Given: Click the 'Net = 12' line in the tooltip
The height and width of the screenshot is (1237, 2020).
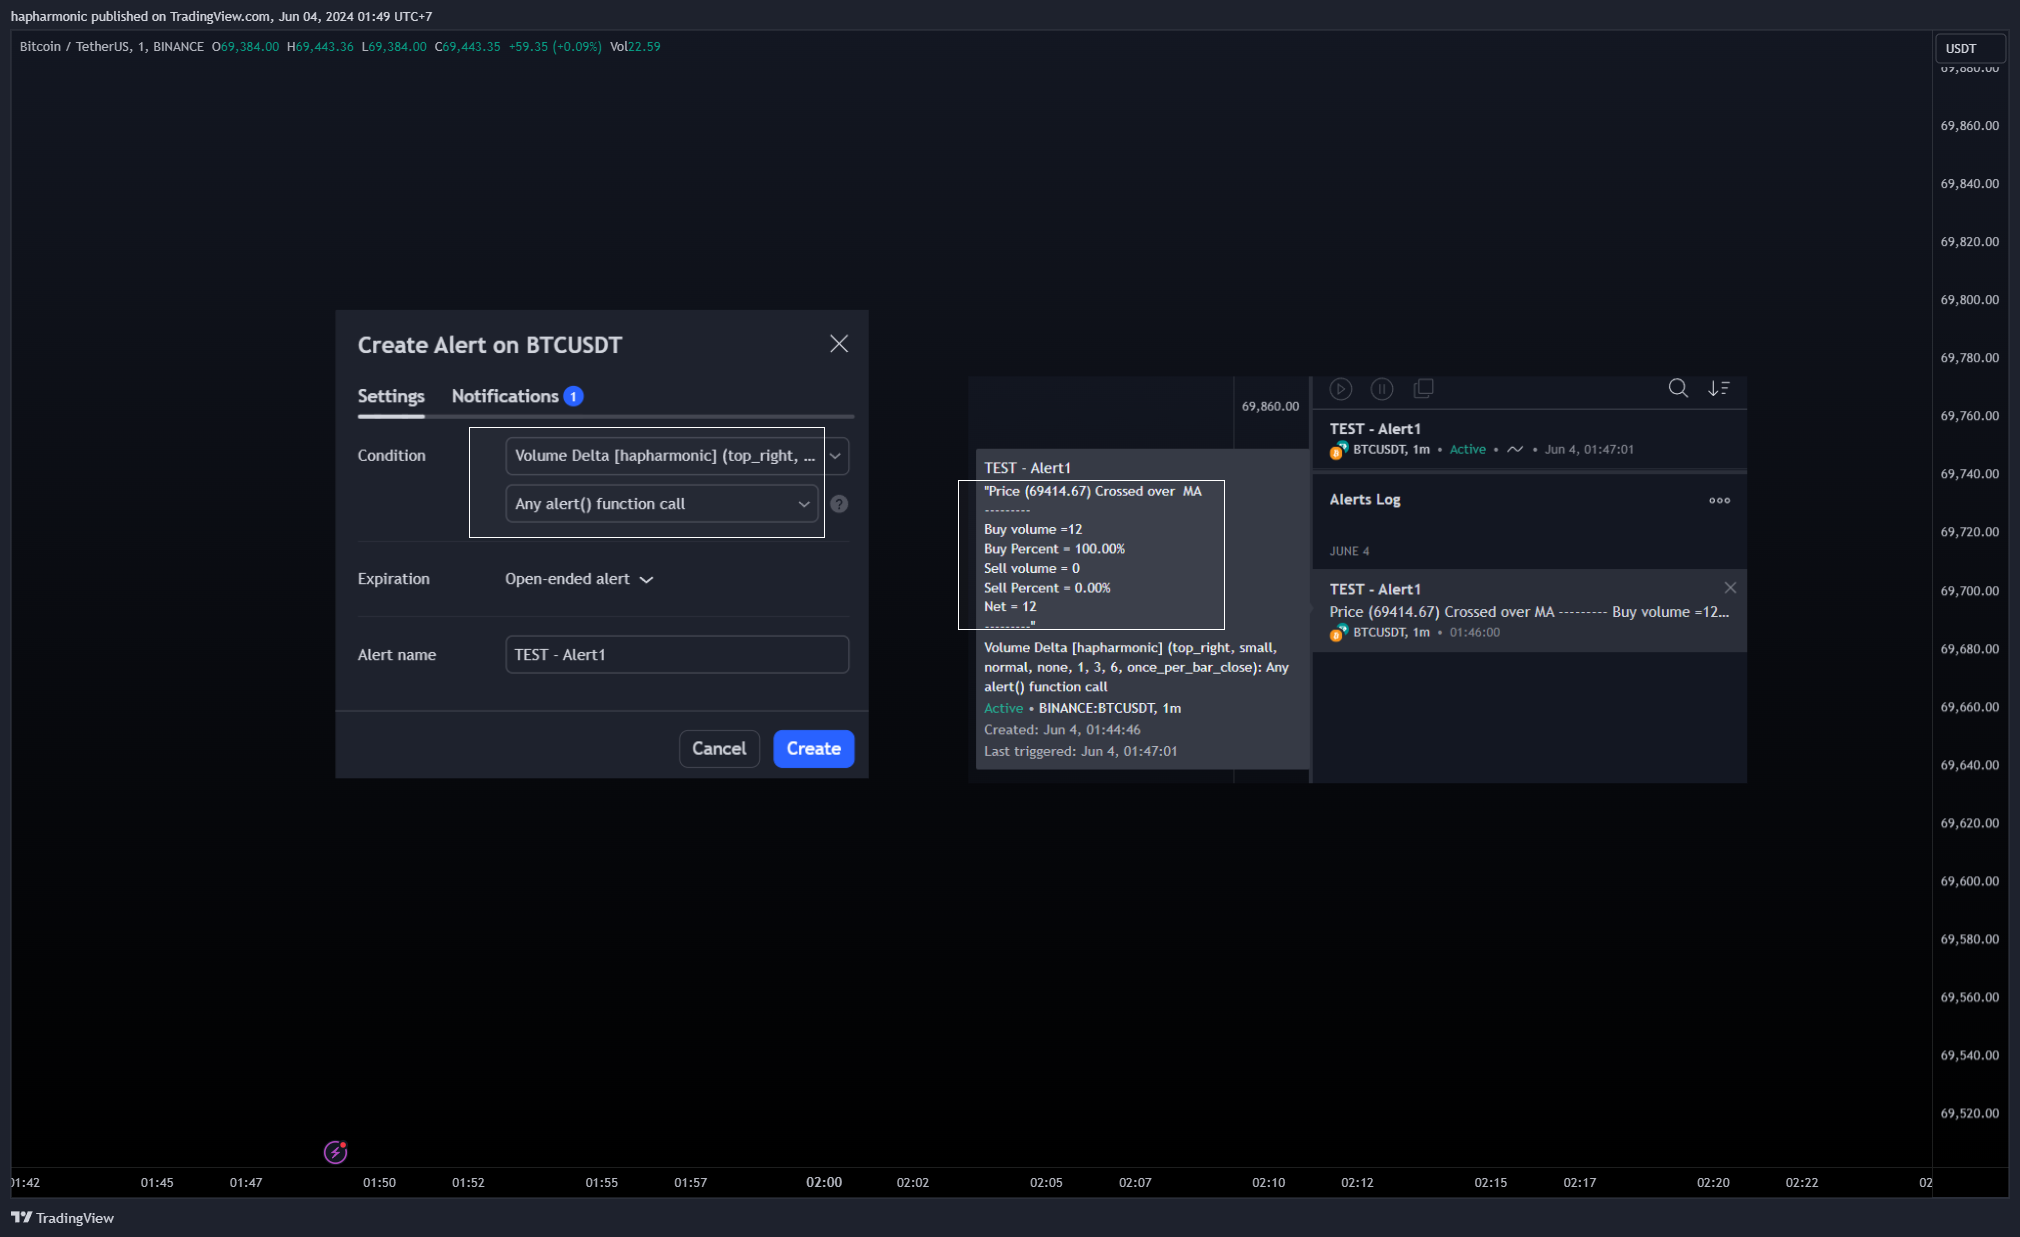Looking at the screenshot, I should 1010,607.
